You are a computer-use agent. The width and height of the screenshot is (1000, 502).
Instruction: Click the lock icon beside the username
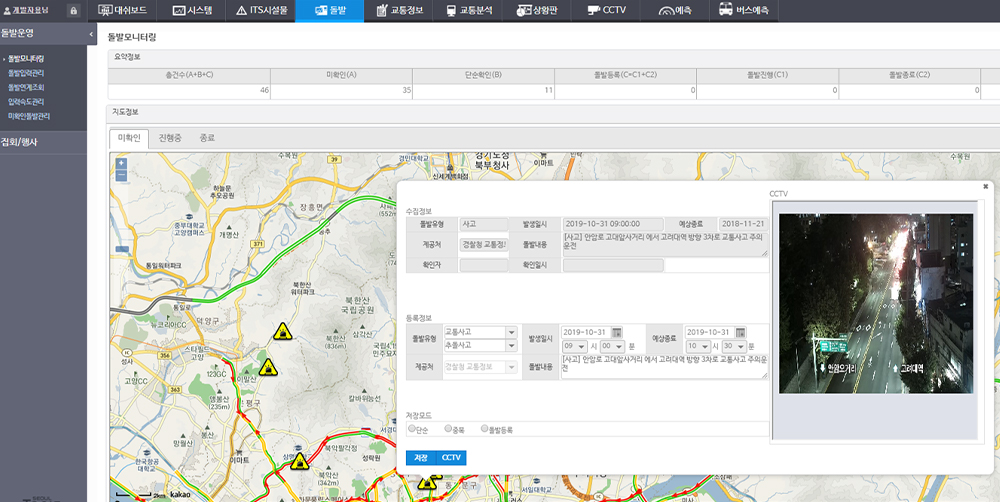click(x=74, y=11)
